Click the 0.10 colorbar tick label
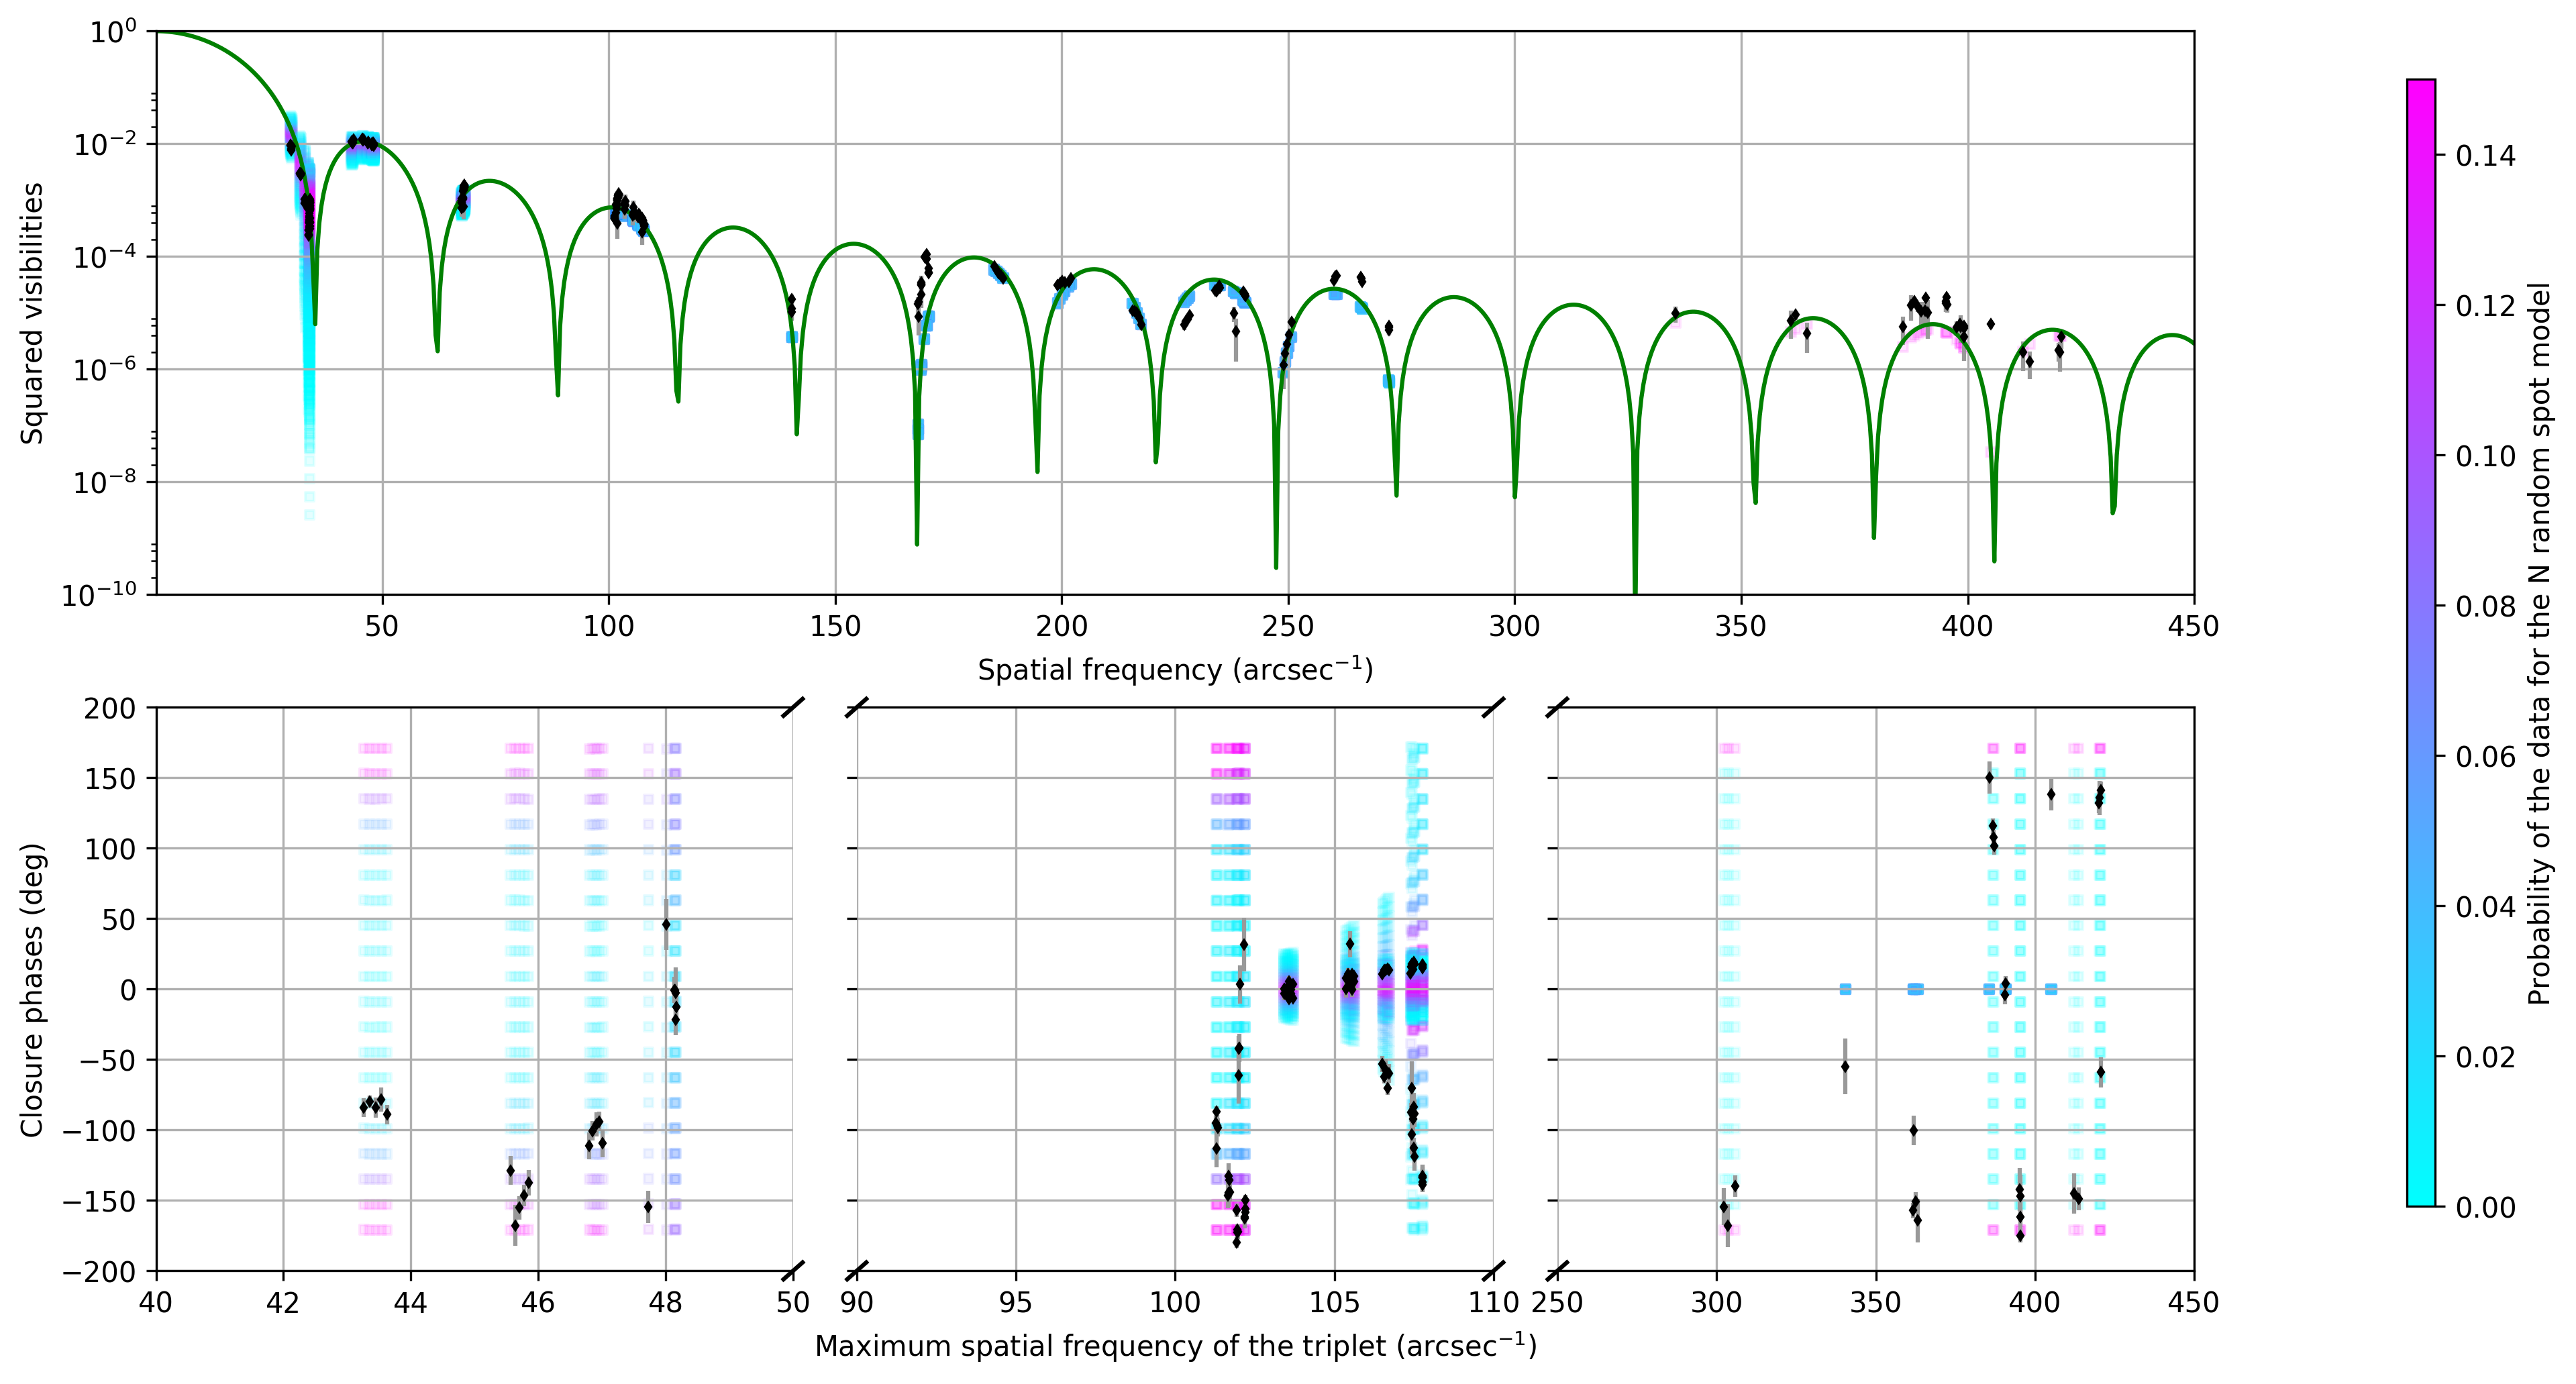This screenshot has width=2576, height=1384. (x=2486, y=456)
